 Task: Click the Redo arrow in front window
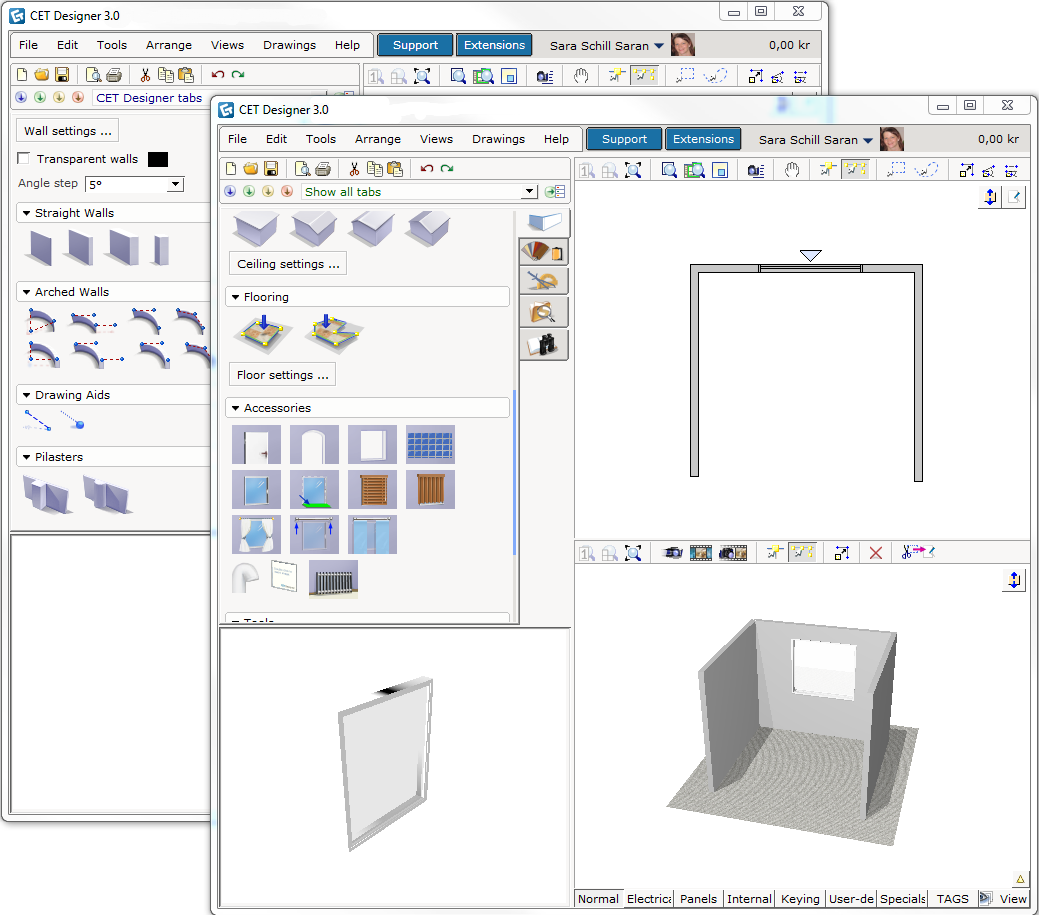click(447, 168)
